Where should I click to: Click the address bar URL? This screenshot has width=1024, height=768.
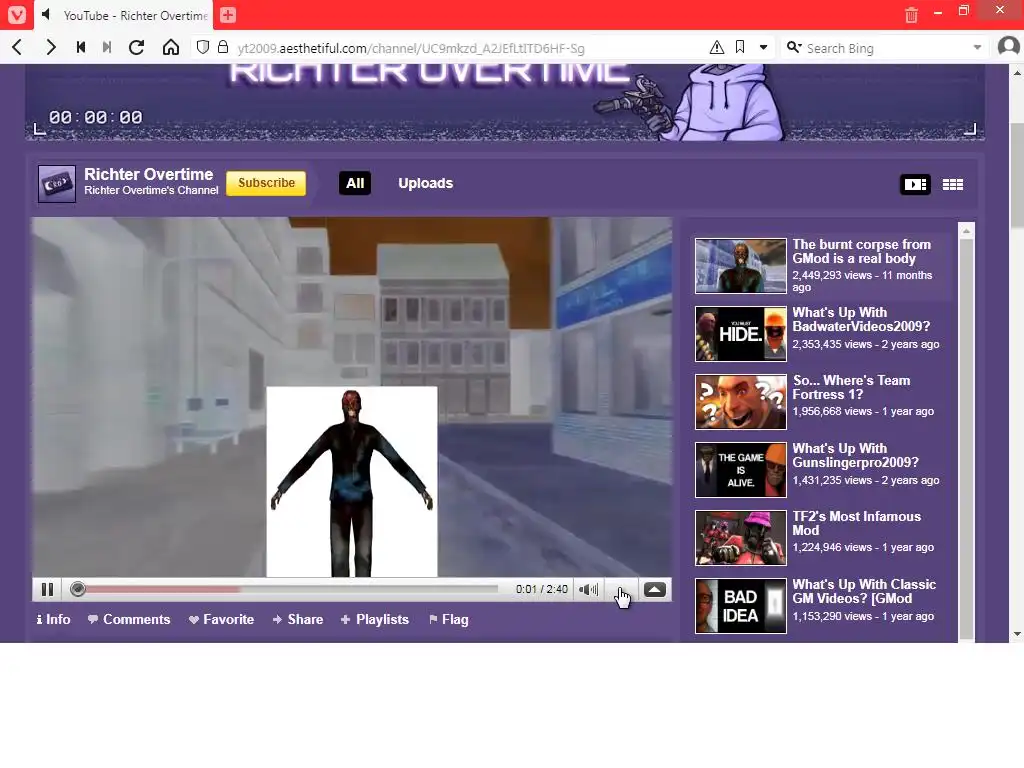click(411, 48)
